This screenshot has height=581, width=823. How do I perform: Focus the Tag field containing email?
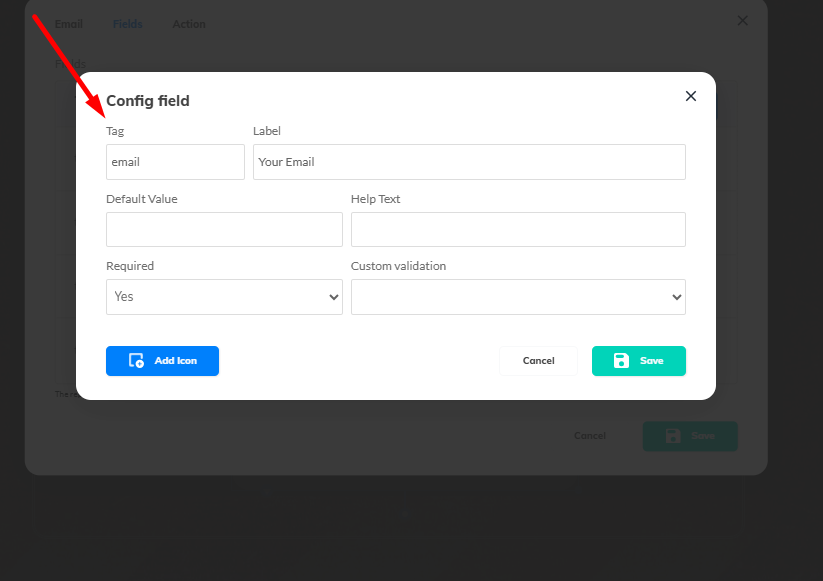(175, 162)
